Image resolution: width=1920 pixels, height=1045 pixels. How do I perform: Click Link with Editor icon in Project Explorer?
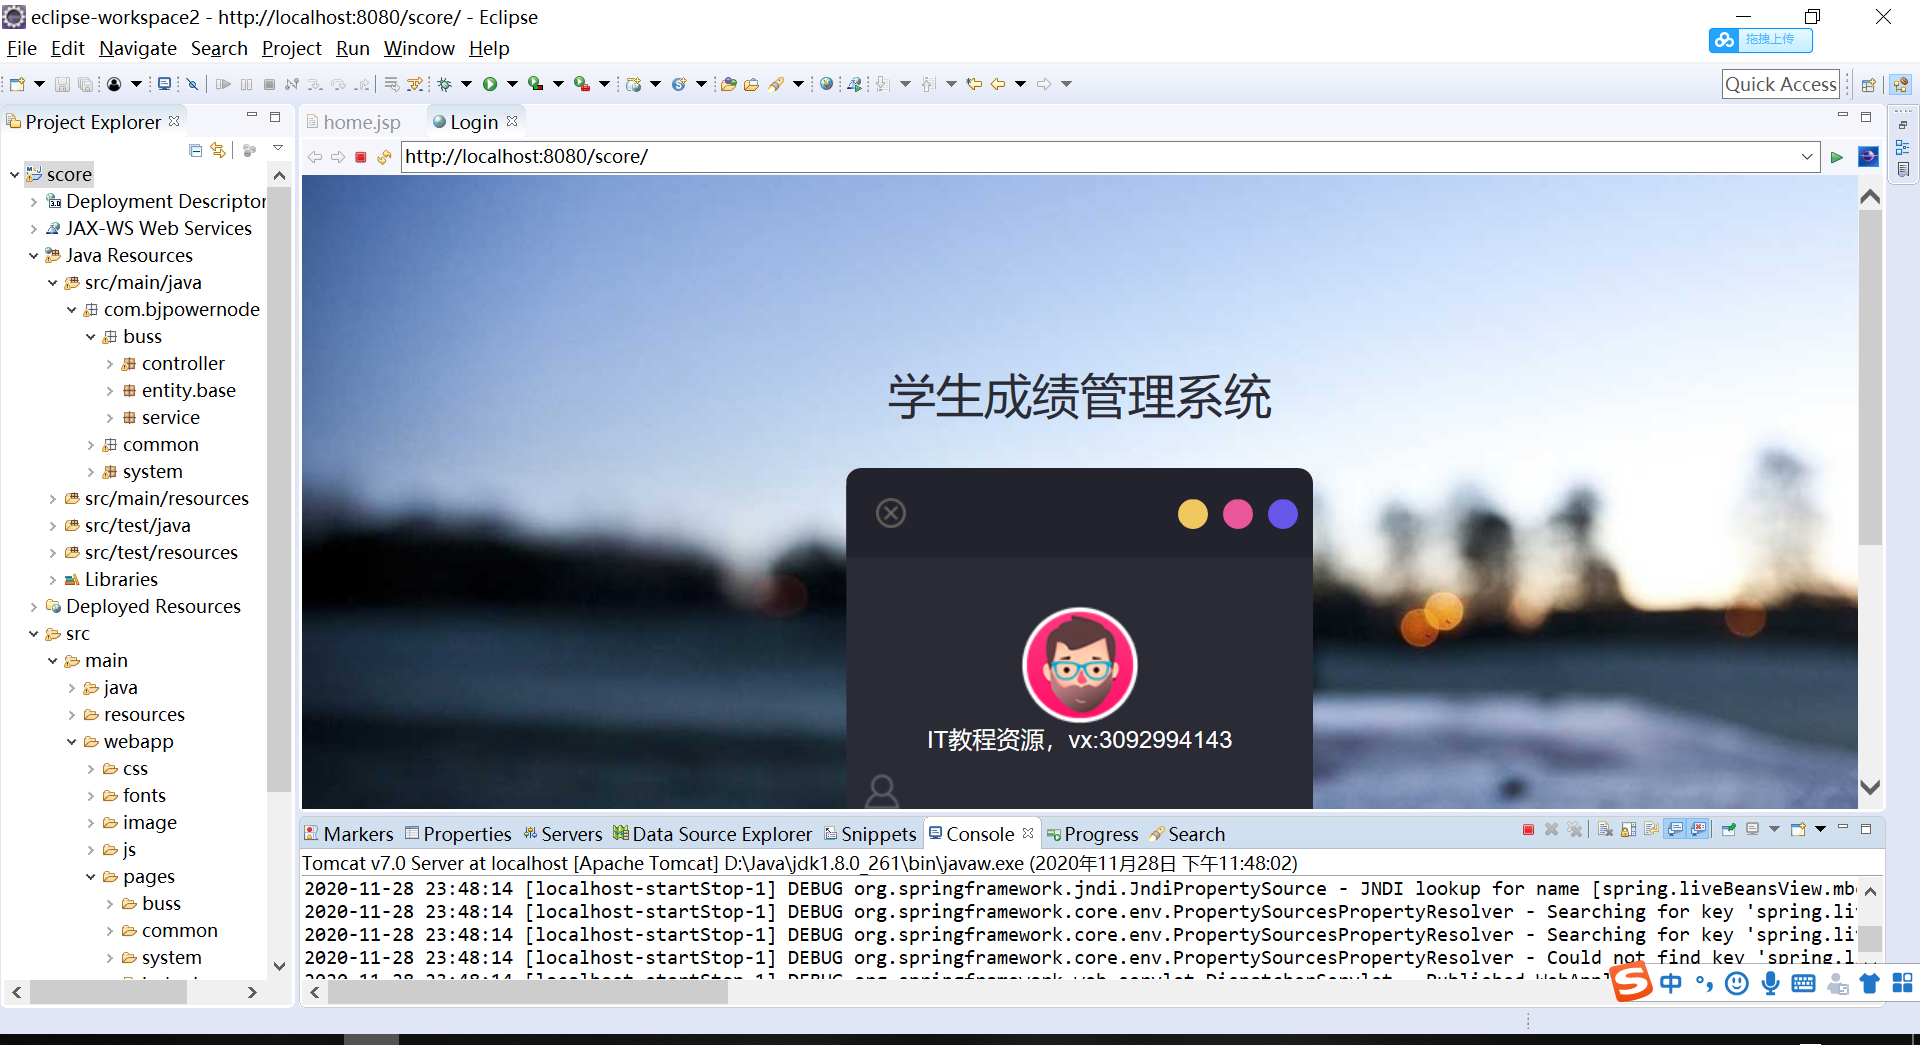click(218, 150)
